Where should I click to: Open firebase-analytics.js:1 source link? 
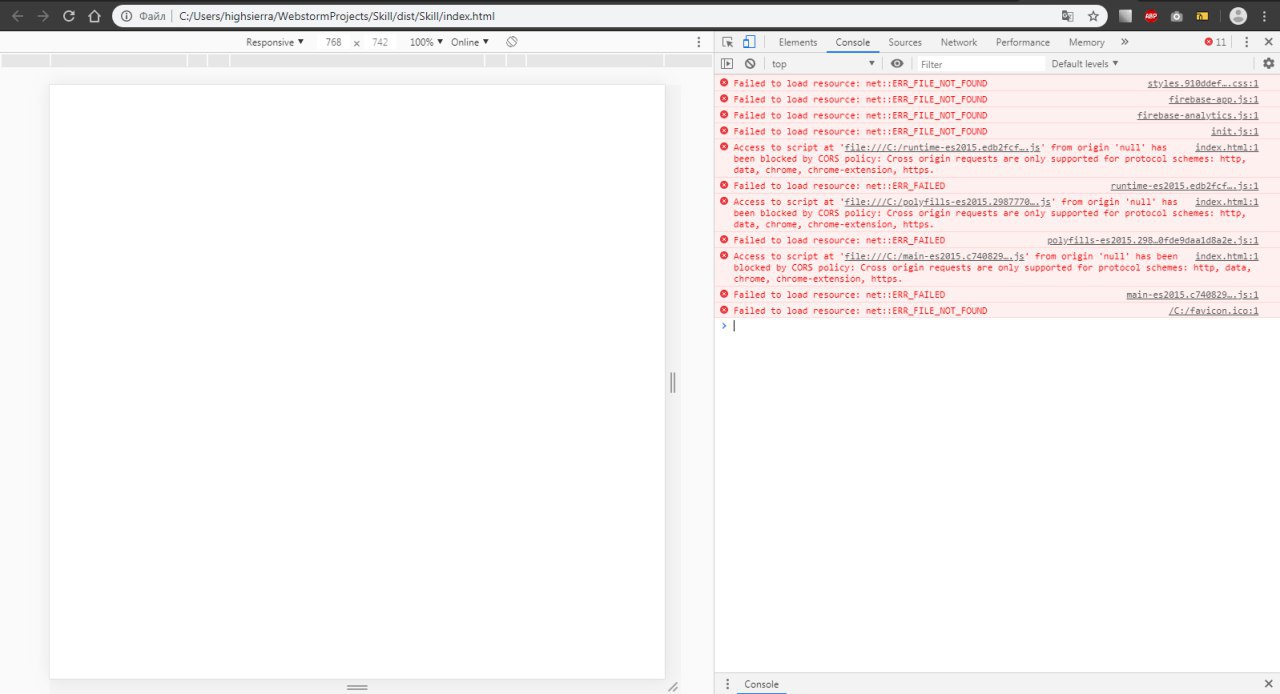tap(1198, 115)
